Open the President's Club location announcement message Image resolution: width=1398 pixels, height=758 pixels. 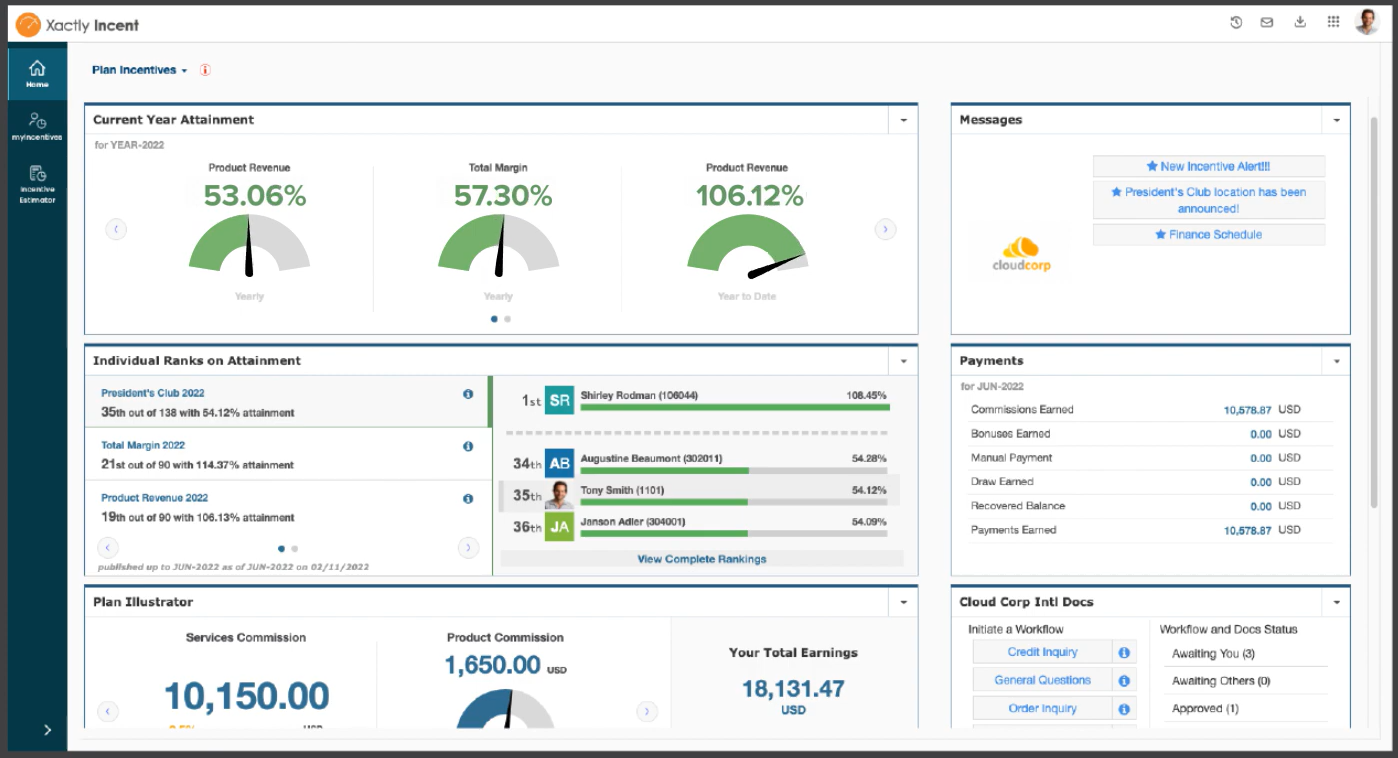1208,200
